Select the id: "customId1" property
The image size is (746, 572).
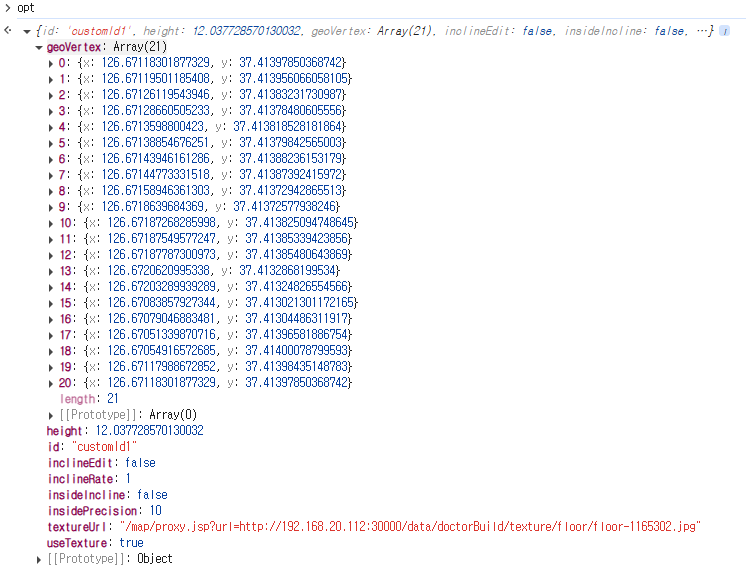click(x=92, y=447)
